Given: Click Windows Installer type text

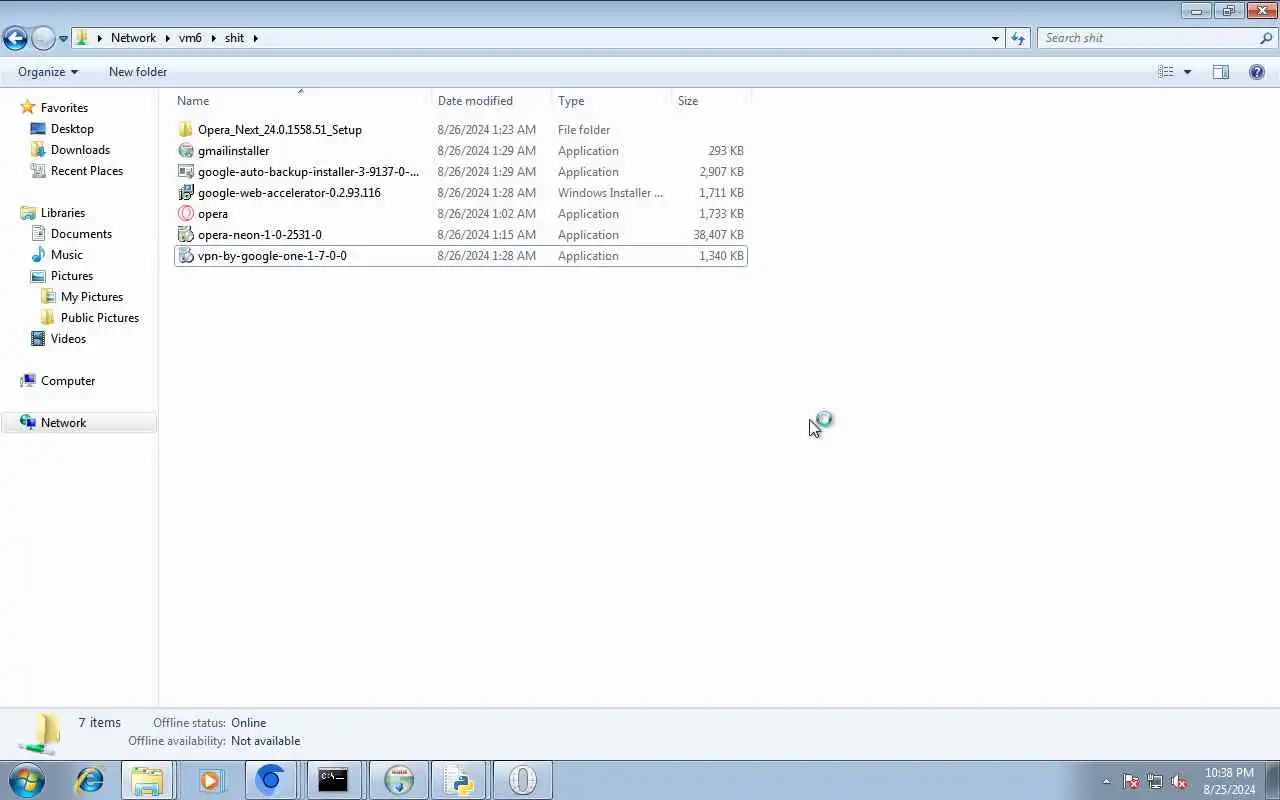Looking at the screenshot, I should [610, 193].
